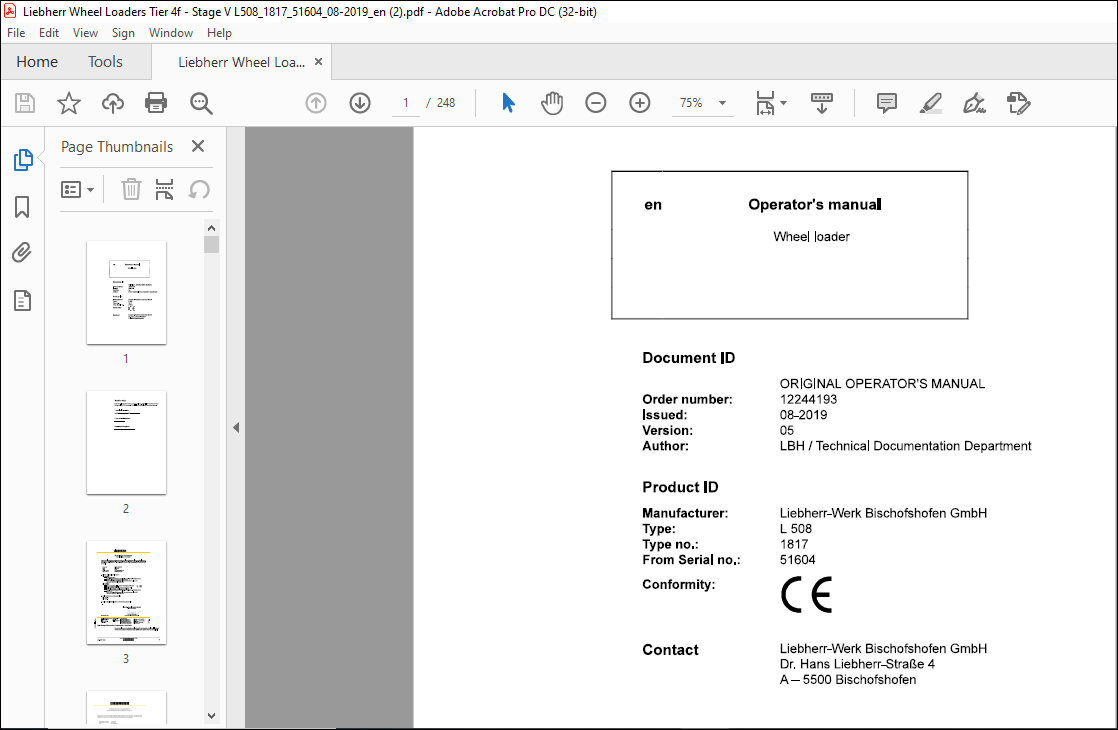Click the page number input field
Viewport: 1118px width, 730px height.
pyautogui.click(x=406, y=103)
